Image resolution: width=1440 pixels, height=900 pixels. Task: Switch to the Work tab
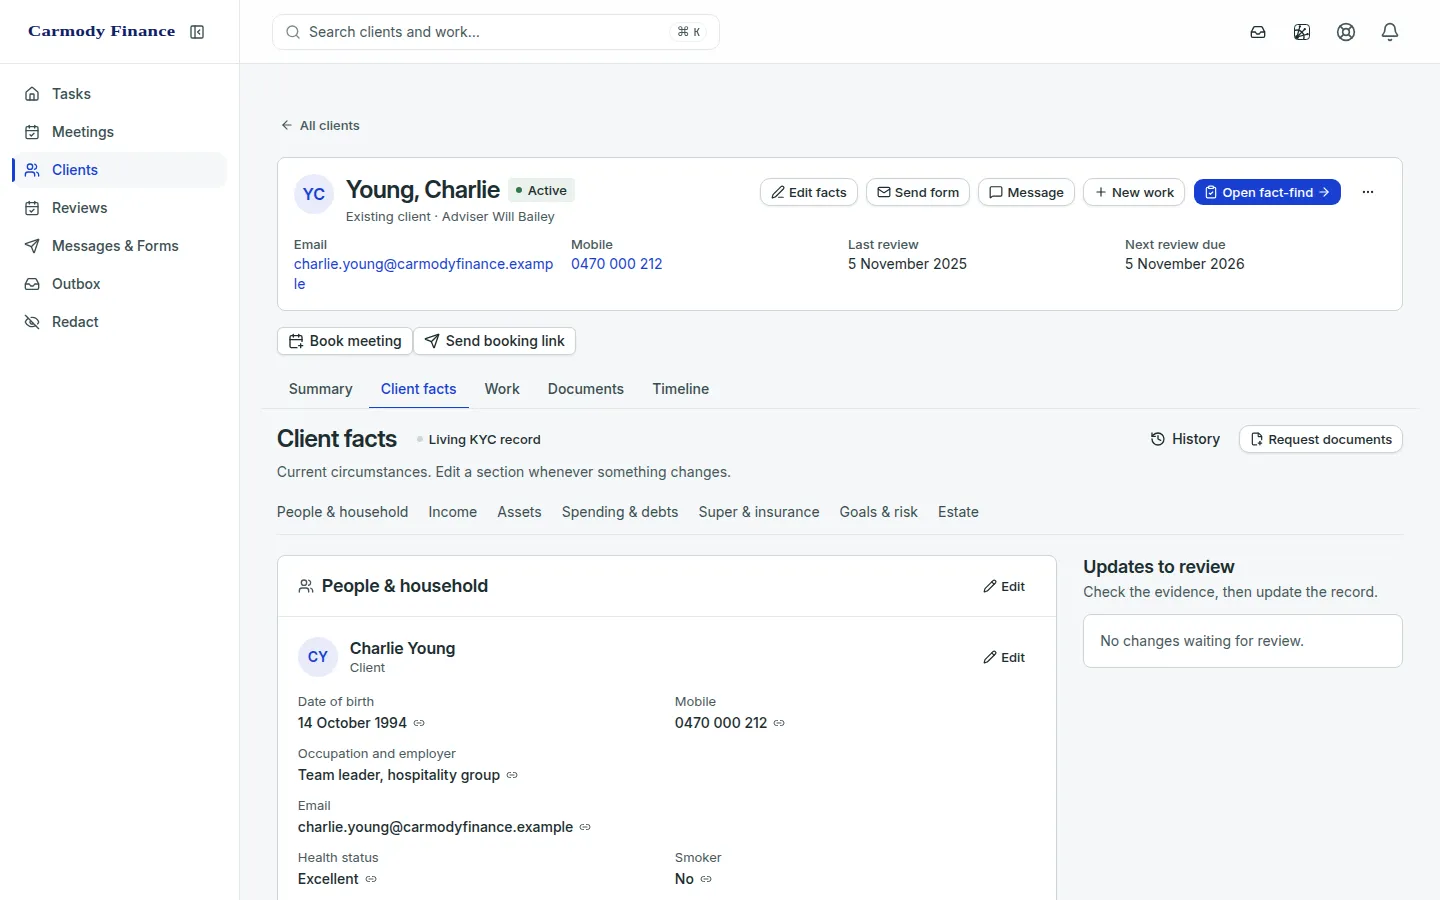tap(502, 389)
